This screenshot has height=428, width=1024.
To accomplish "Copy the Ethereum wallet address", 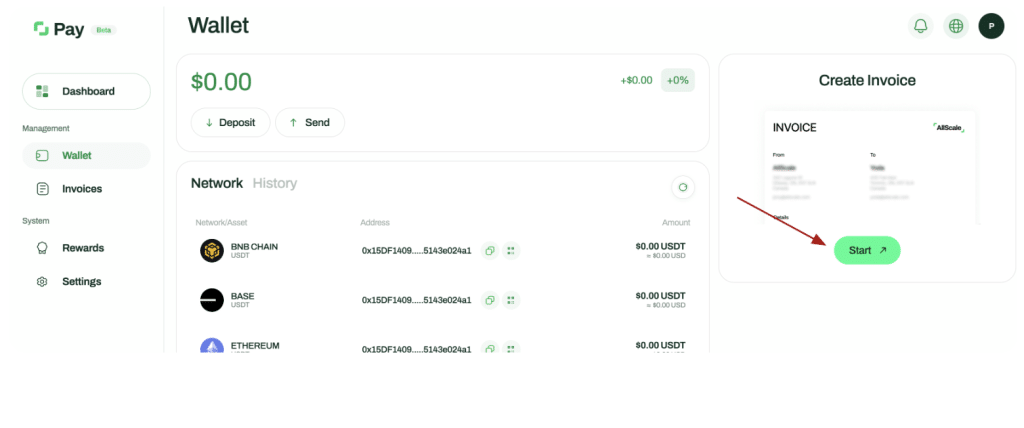I will click(x=490, y=347).
